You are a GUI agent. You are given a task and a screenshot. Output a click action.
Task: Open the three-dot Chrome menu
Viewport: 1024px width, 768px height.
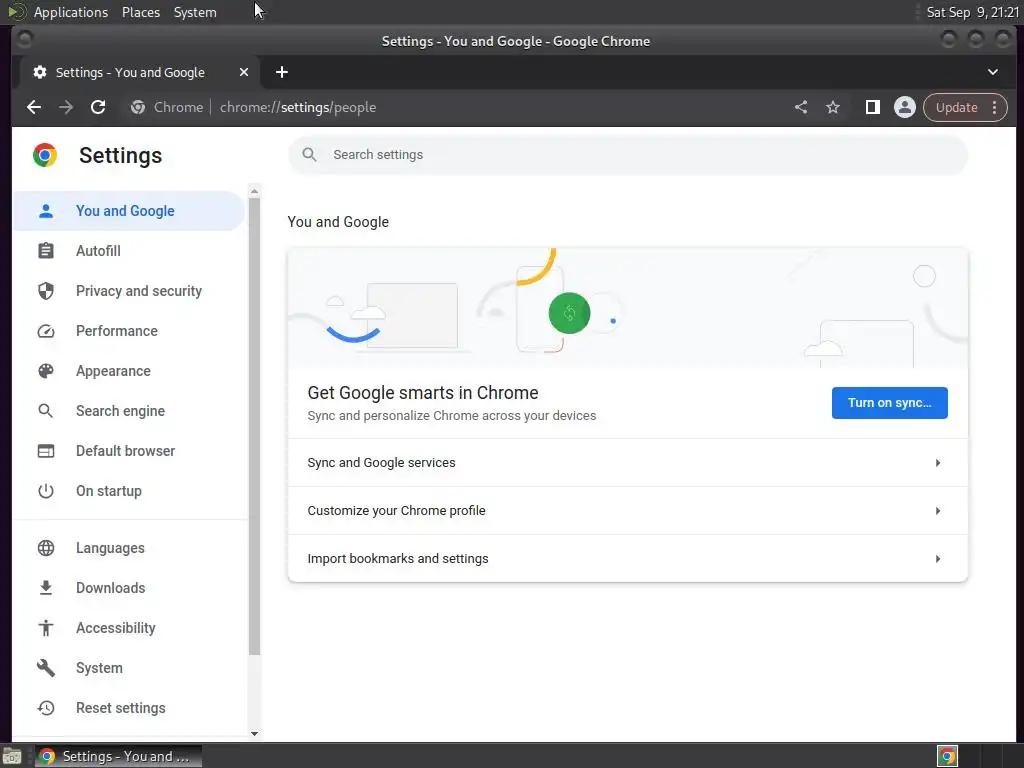tap(995, 107)
